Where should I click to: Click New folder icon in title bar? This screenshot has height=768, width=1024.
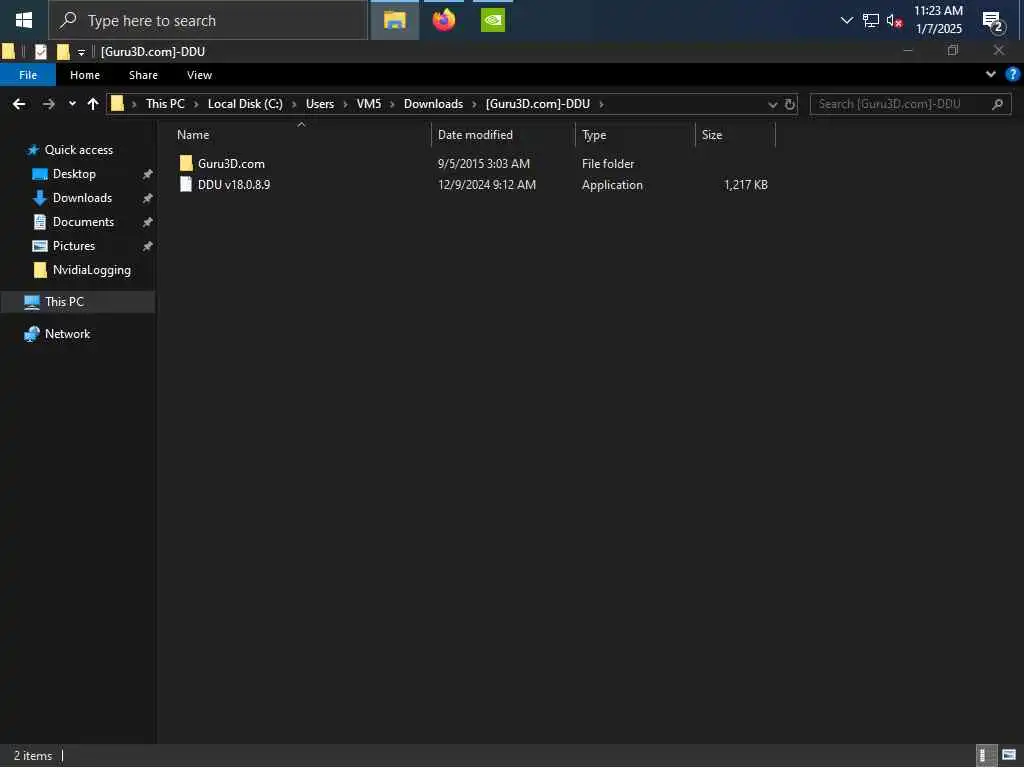coord(63,52)
